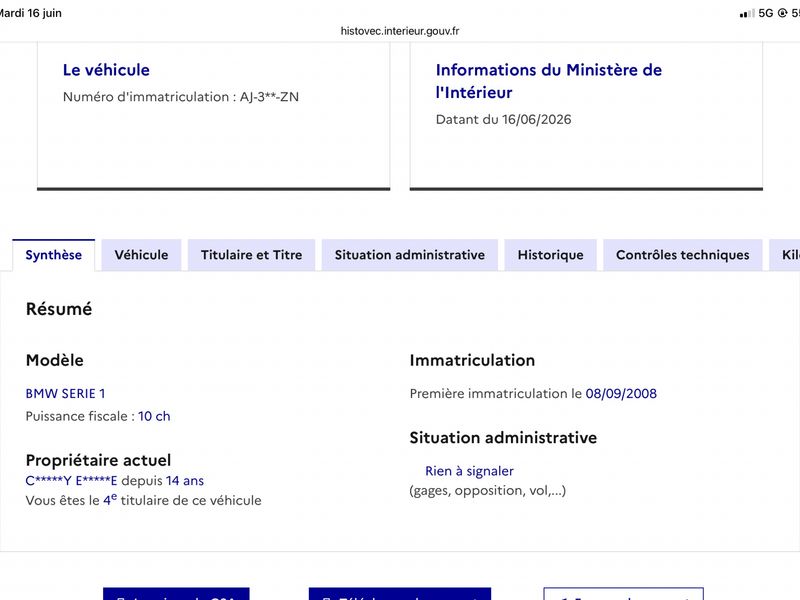Viewport: 800px width, 600px height.
Task: Click the Imprimer le CSA button
Action: pyautogui.click(x=176, y=594)
